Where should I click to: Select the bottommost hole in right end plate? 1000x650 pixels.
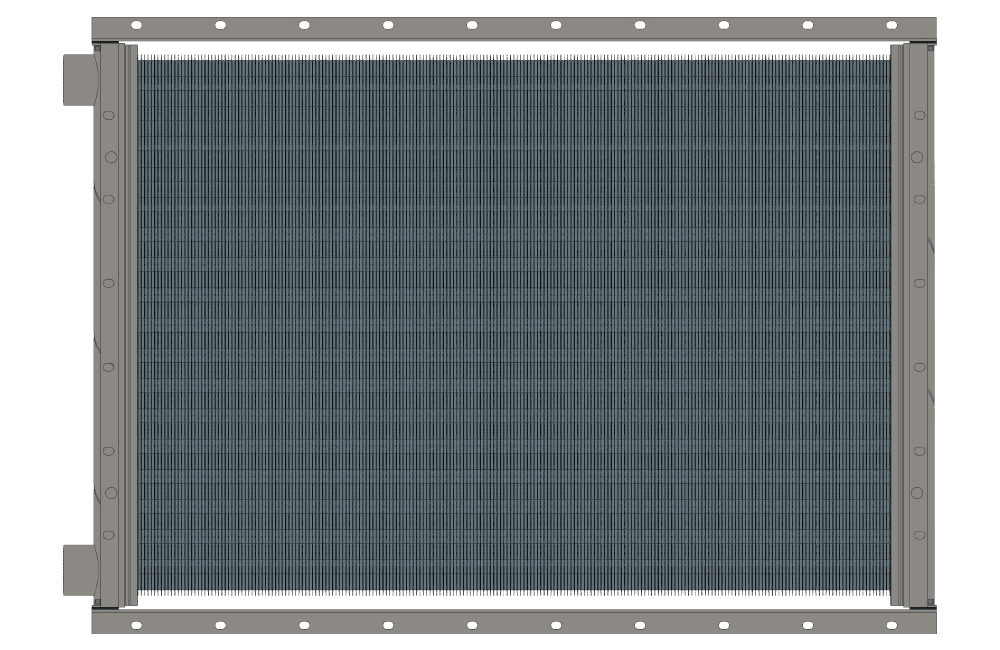[919, 535]
